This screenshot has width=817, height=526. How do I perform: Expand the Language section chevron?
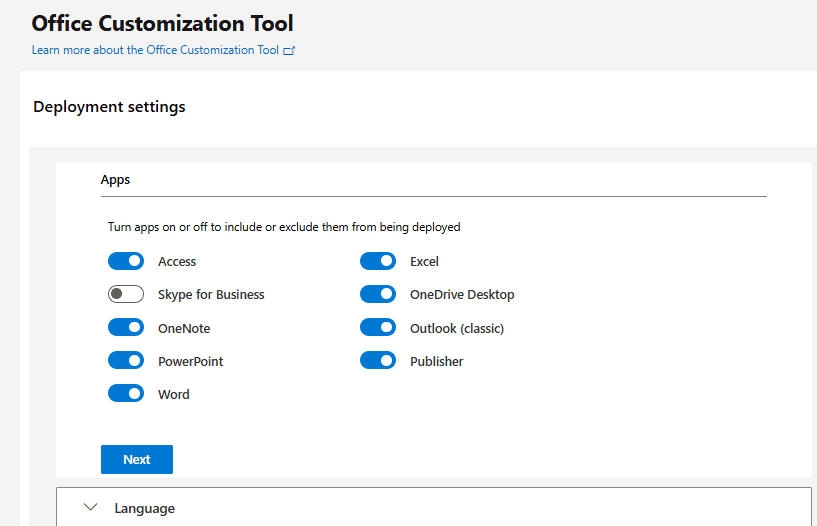point(91,508)
